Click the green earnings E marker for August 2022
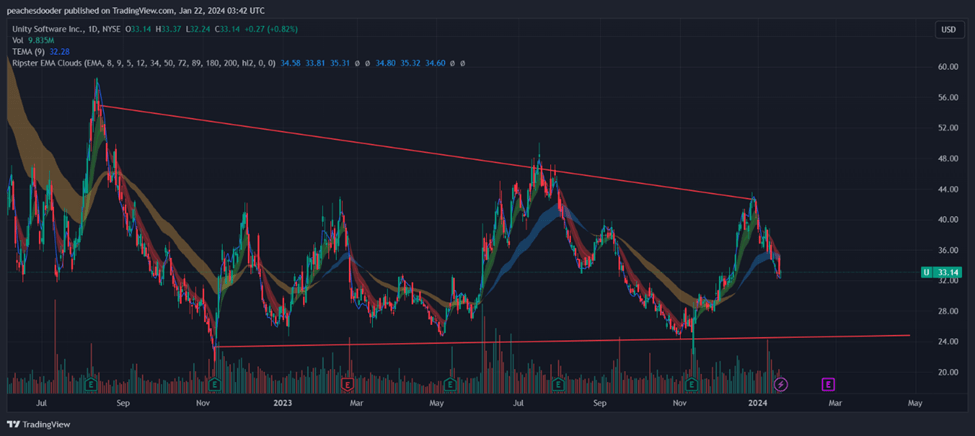Screen dimensions: 975x436 (91, 385)
